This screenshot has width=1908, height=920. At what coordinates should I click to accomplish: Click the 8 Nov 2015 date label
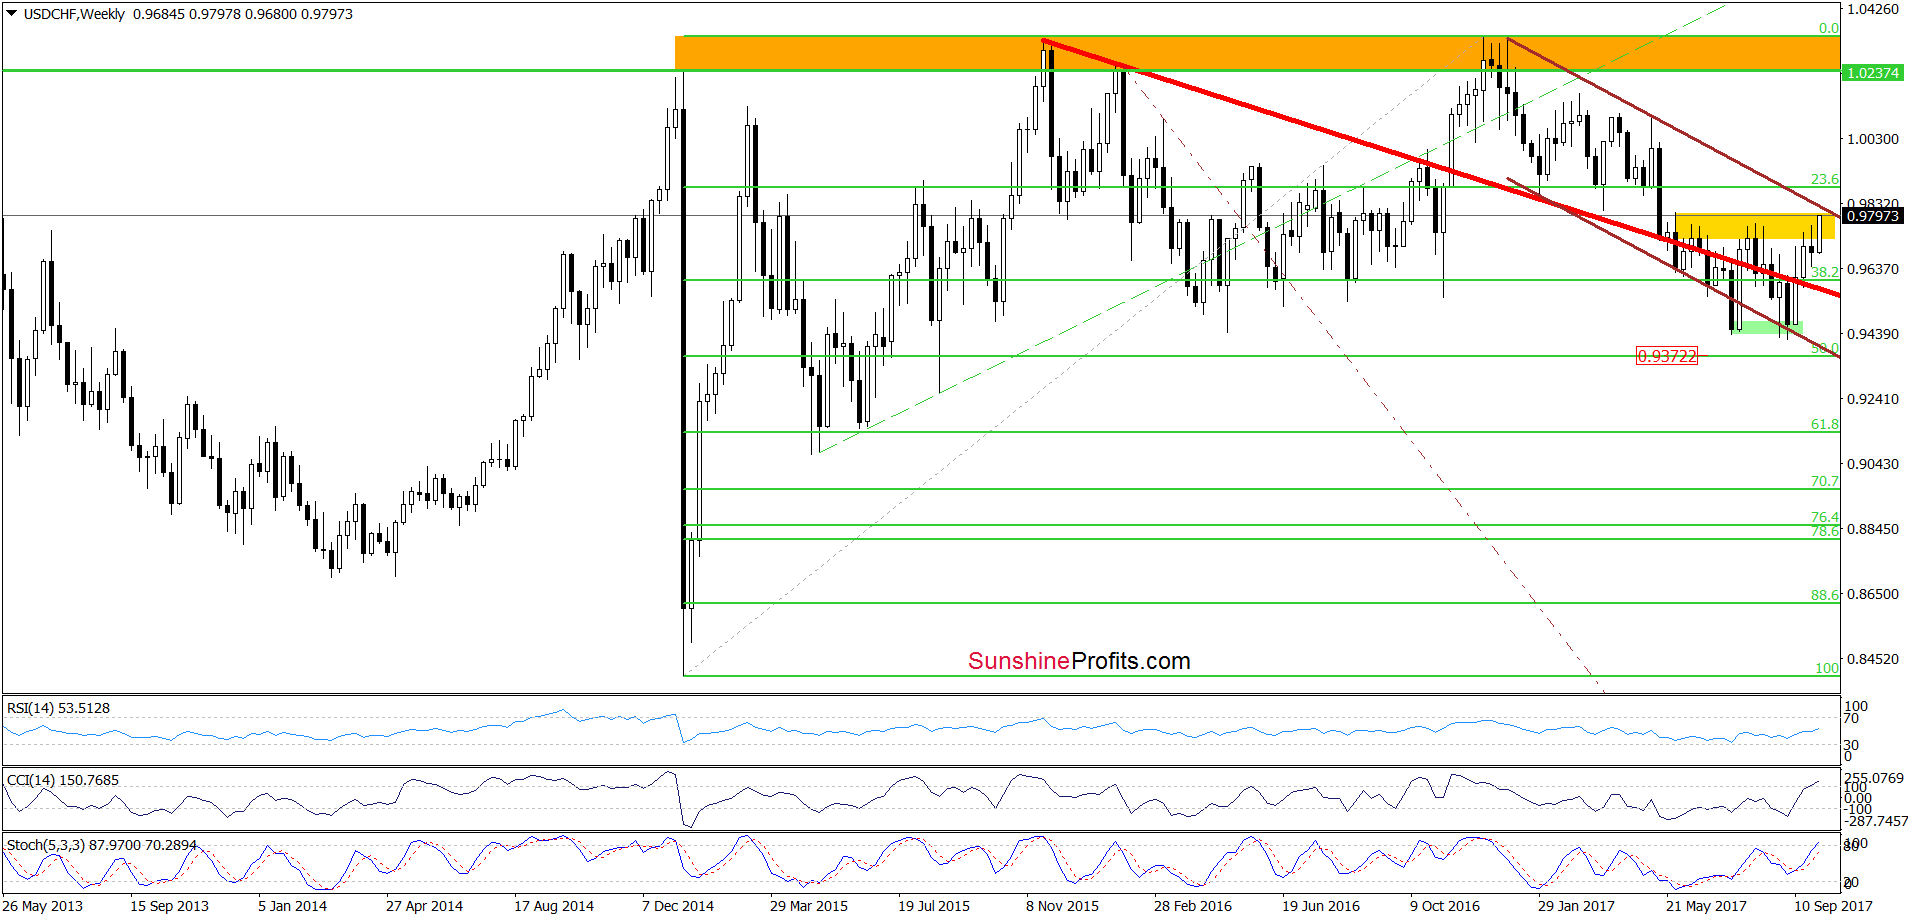click(x=1062, y=906)
